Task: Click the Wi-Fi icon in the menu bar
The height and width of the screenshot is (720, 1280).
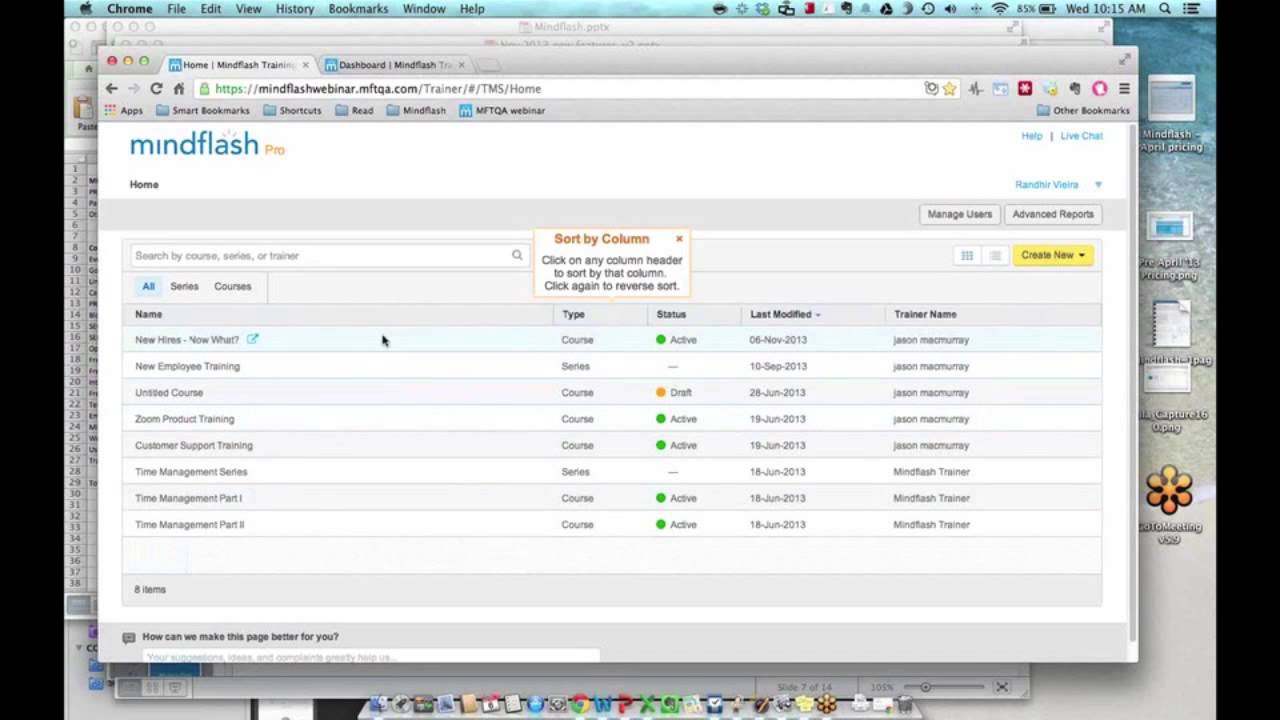Action: (x=1000, y=9)
